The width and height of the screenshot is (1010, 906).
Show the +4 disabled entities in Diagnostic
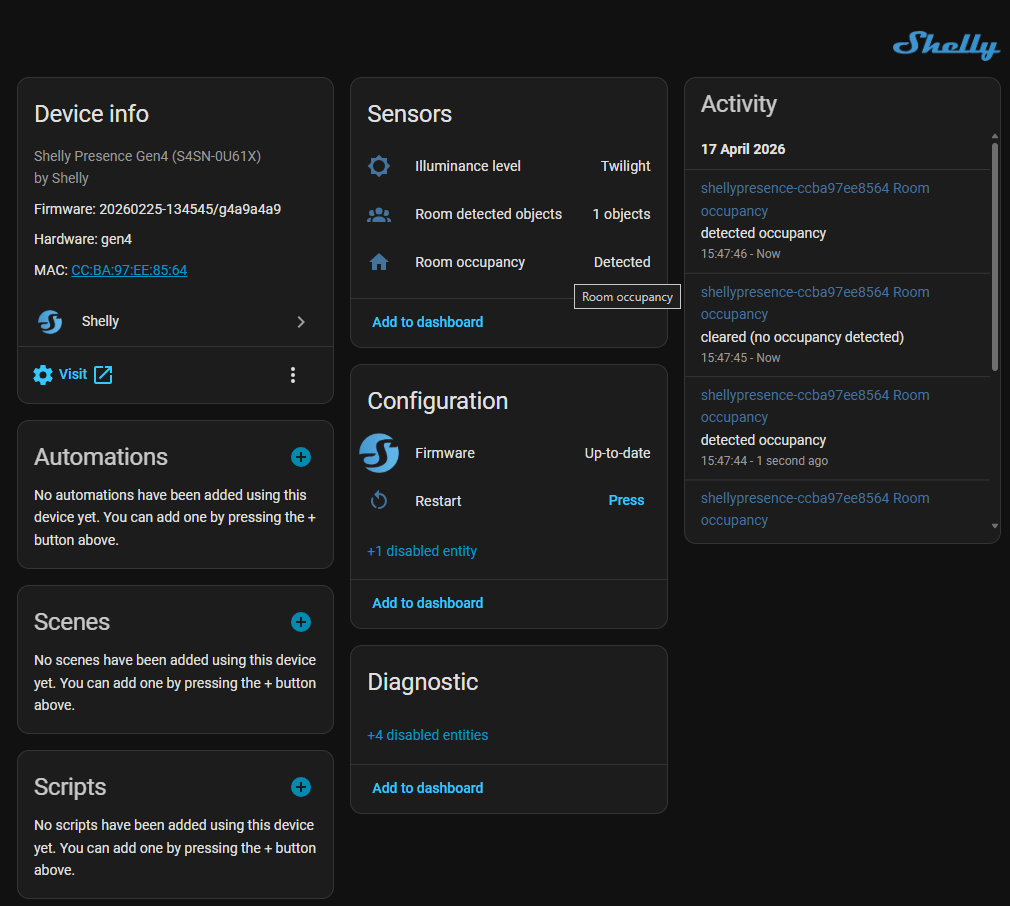[x=428, y=735]
